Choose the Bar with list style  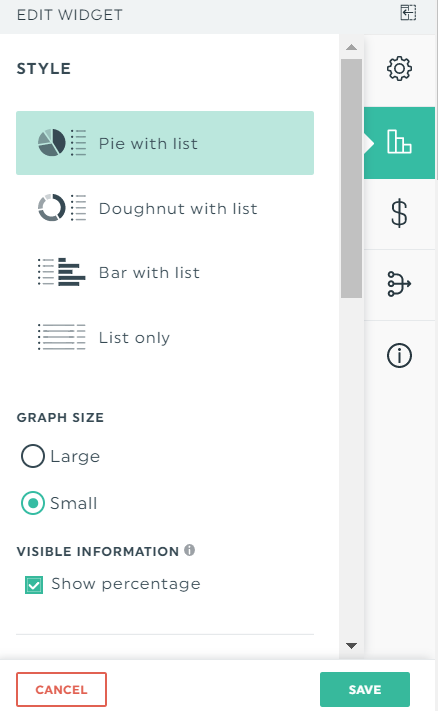coord(165,273)
